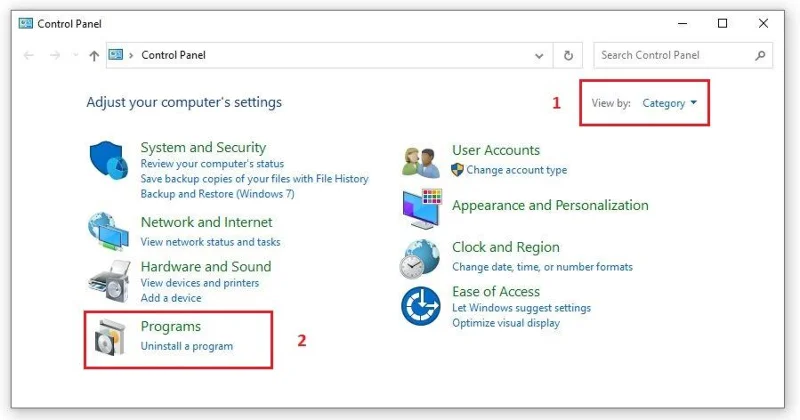Click the Ease of Access icon
The image size is (800, 420).
pos(421,305)
